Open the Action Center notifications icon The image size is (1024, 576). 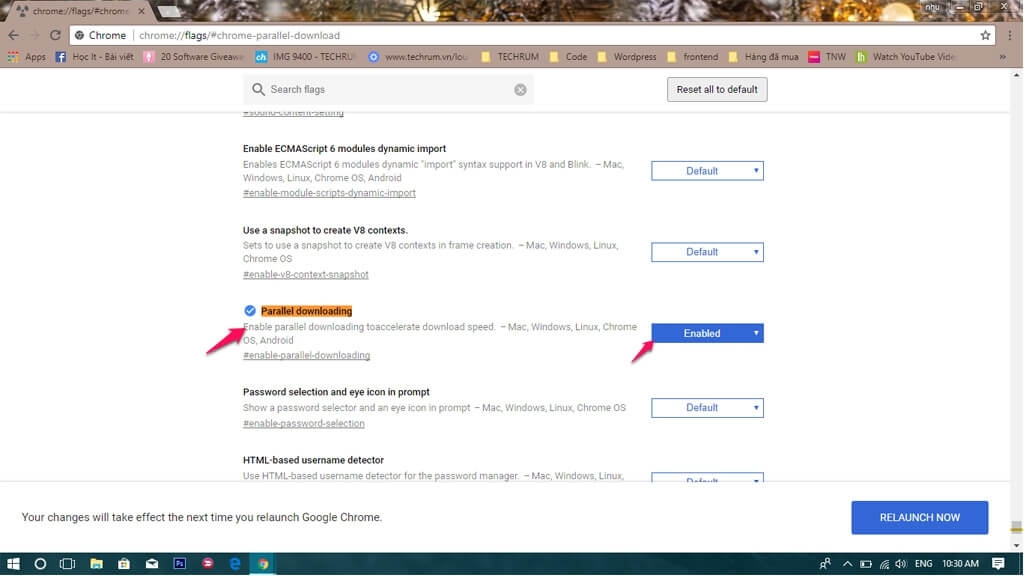click(x=998, y=564)
